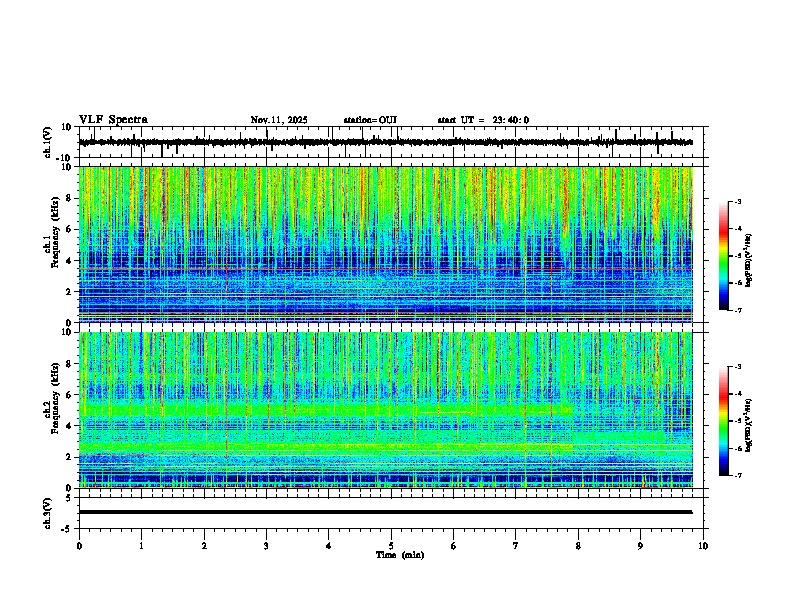The image size is (792, 612).
Task: Click the "6" tick on the Time axis
Action: point(454,546)
